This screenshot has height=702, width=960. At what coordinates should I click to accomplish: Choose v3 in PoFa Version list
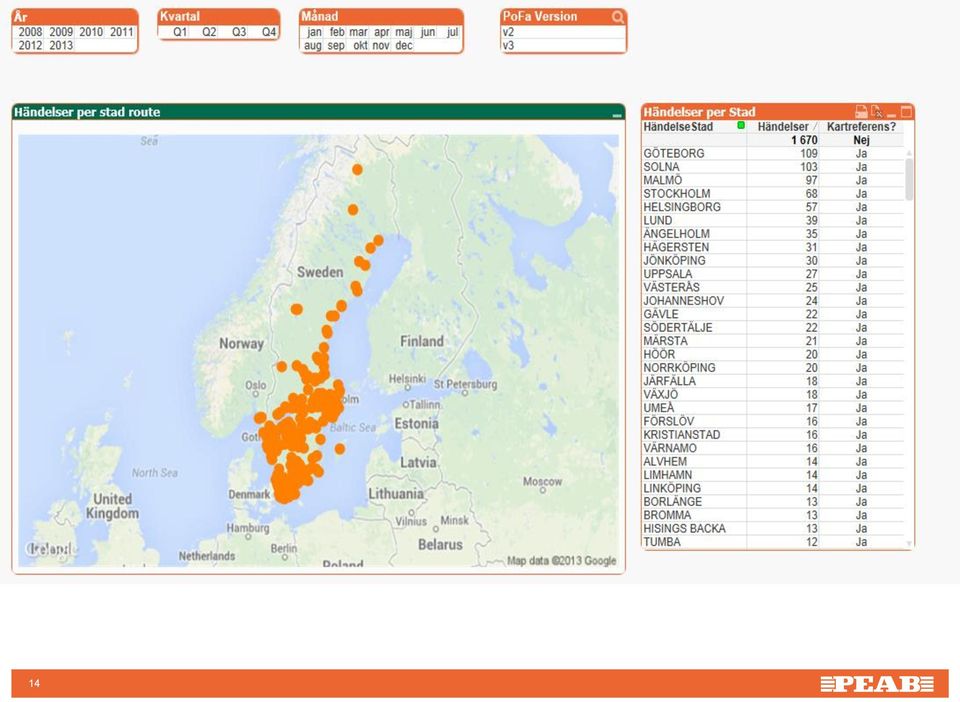pos(563,45)
